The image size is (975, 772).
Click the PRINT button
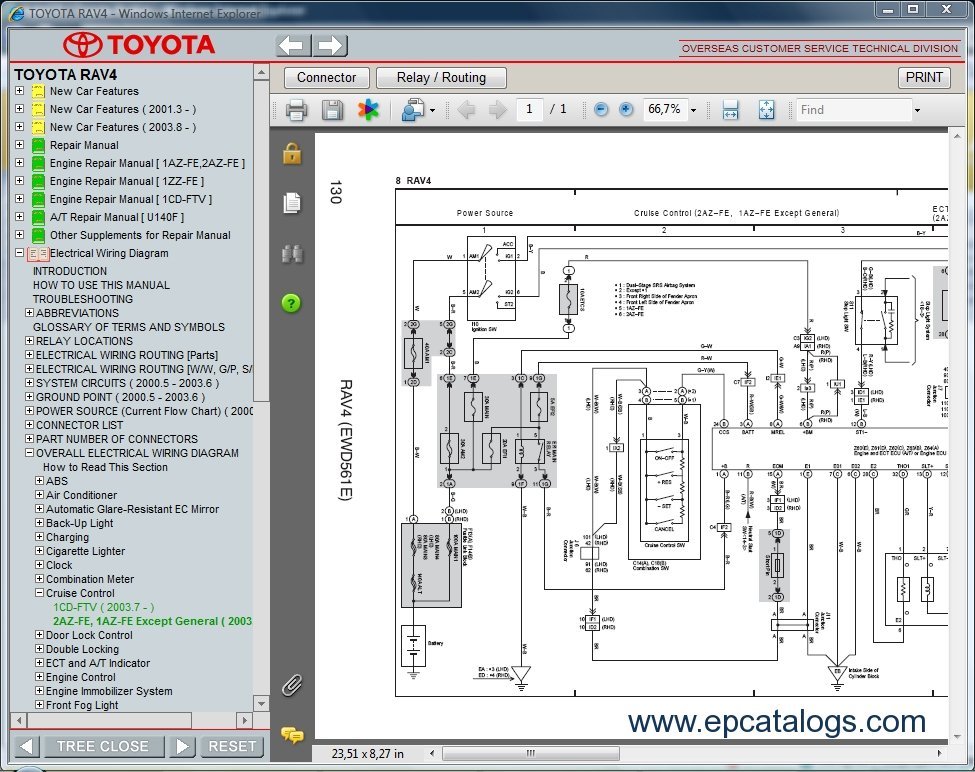click(924, 77)
